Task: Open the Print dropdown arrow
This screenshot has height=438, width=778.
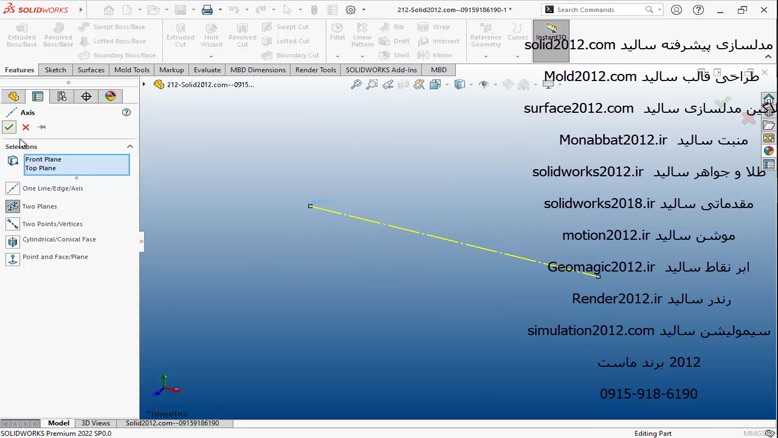Action: (220, 9)
